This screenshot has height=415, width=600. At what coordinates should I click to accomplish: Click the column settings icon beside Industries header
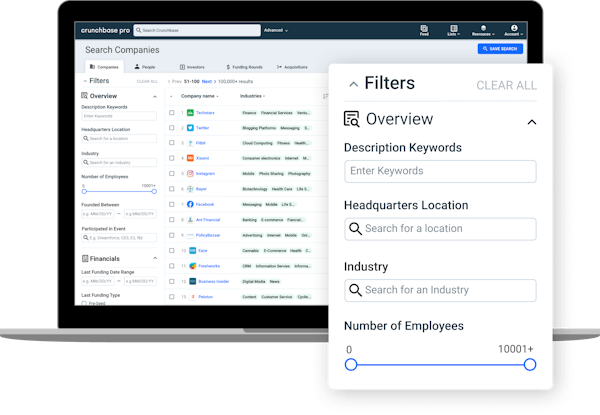pyautogui.click(x=325, y=96)
